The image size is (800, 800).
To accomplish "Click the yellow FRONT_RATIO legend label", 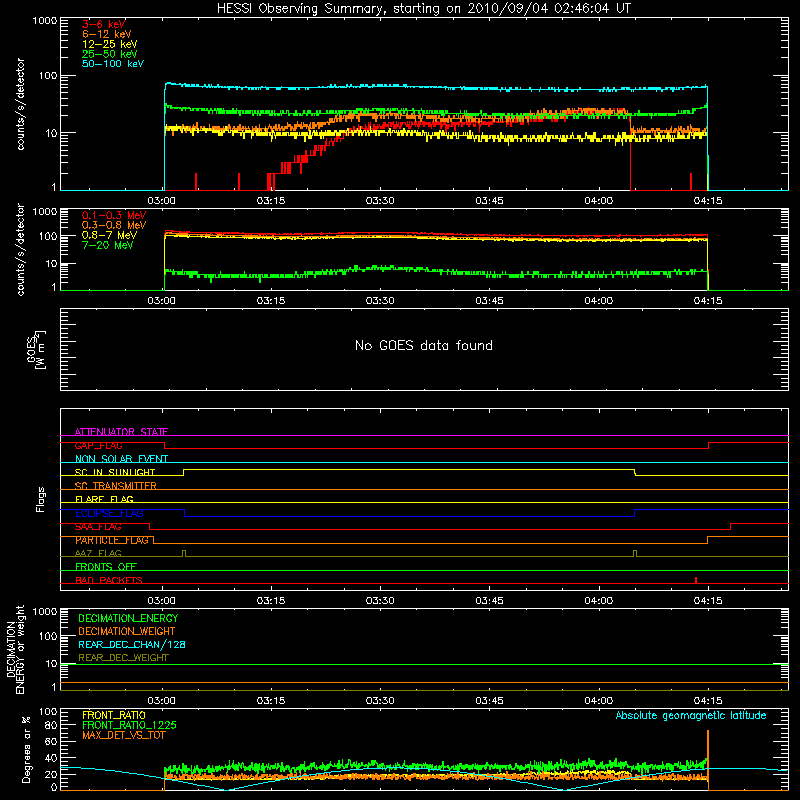I will [x=114, y=715].
